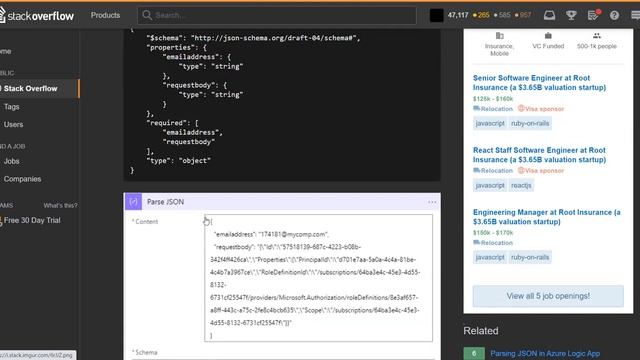Viewport: 640px width, 360px height.
Task: Click the "What's this?" link
Action: pos(60,205)
